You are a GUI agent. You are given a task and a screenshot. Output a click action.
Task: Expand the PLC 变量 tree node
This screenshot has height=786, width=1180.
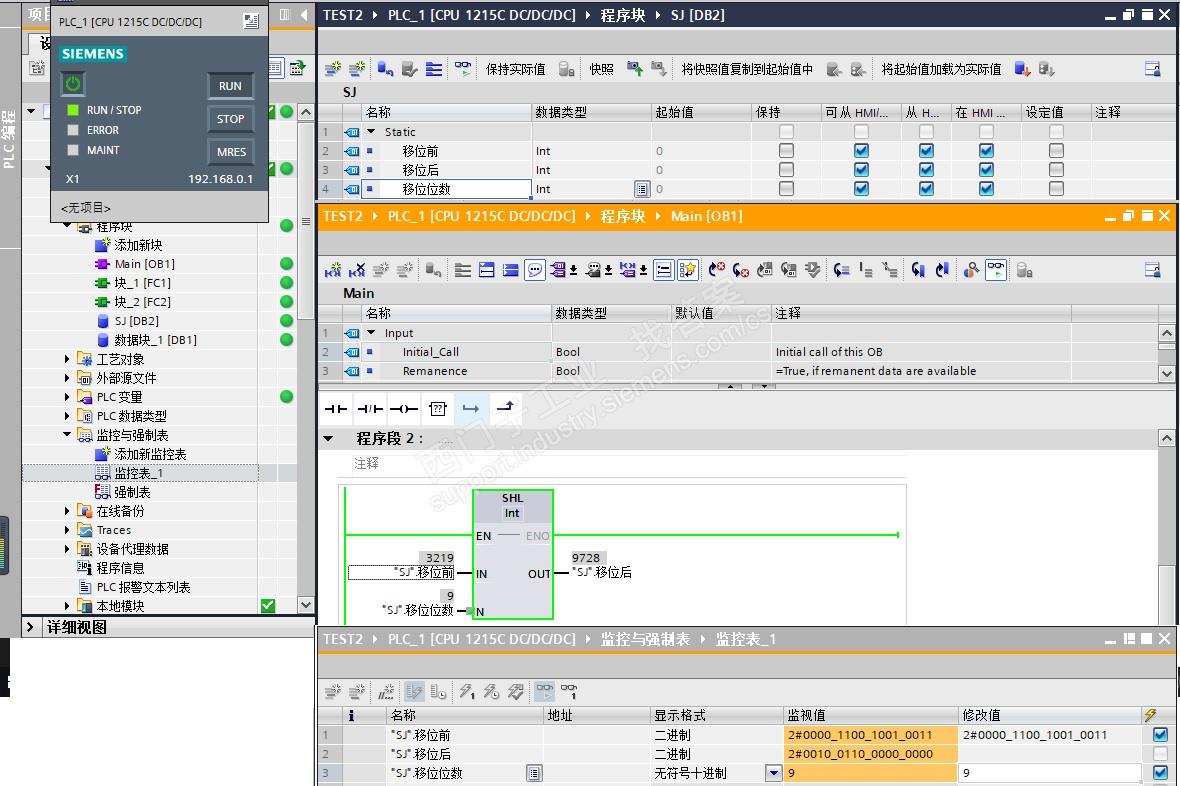click(x=67, y=397)
